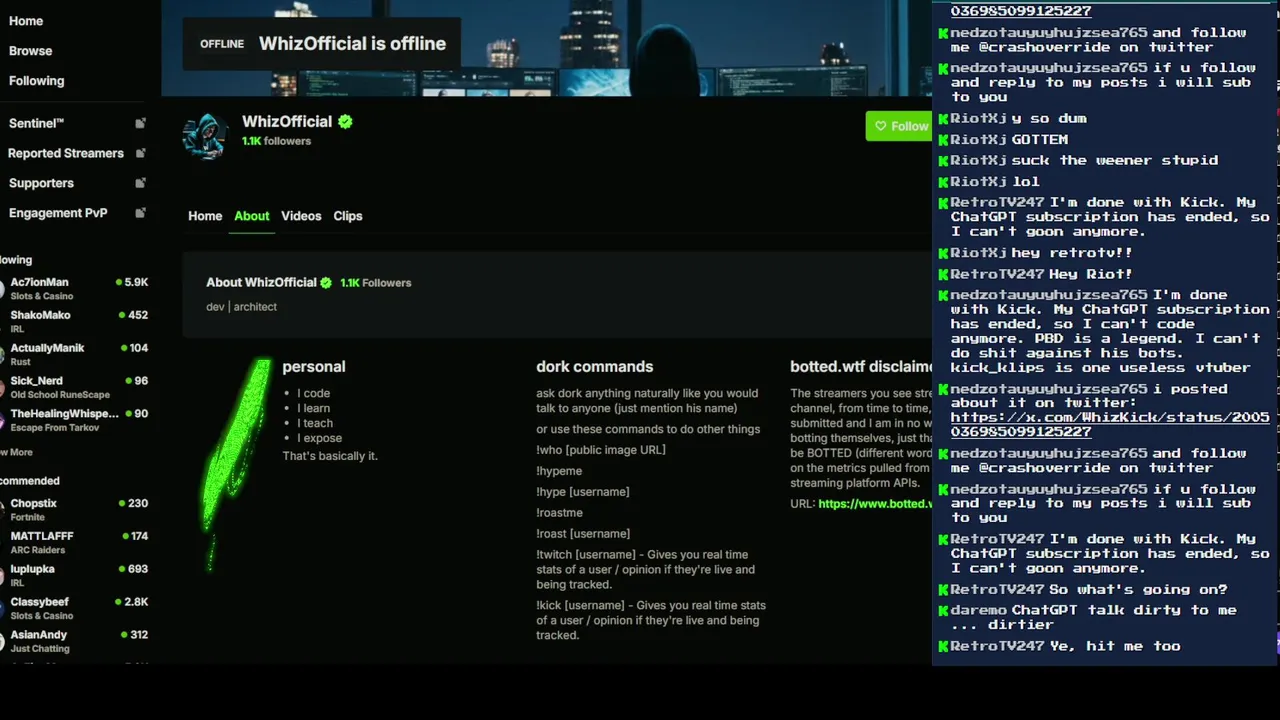Click Kick badge beside RiotXj 'lol' message
Screen dimensions: 1280x720
pyautogui.click(x=942, y=182)
